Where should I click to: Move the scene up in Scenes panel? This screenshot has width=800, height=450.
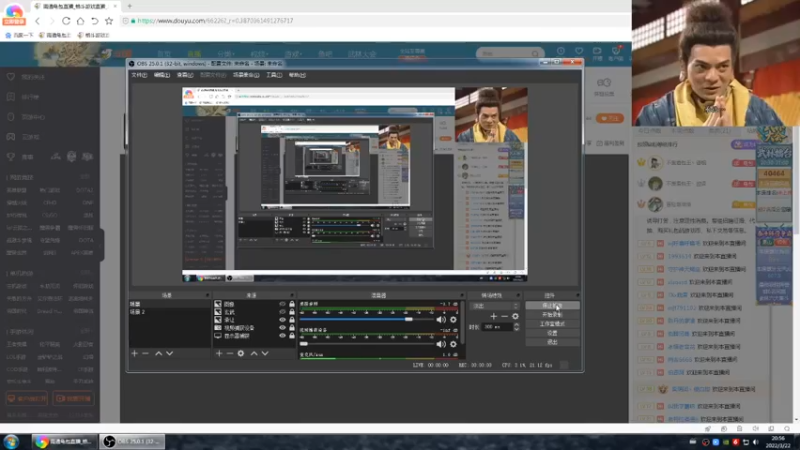(159, 353)
